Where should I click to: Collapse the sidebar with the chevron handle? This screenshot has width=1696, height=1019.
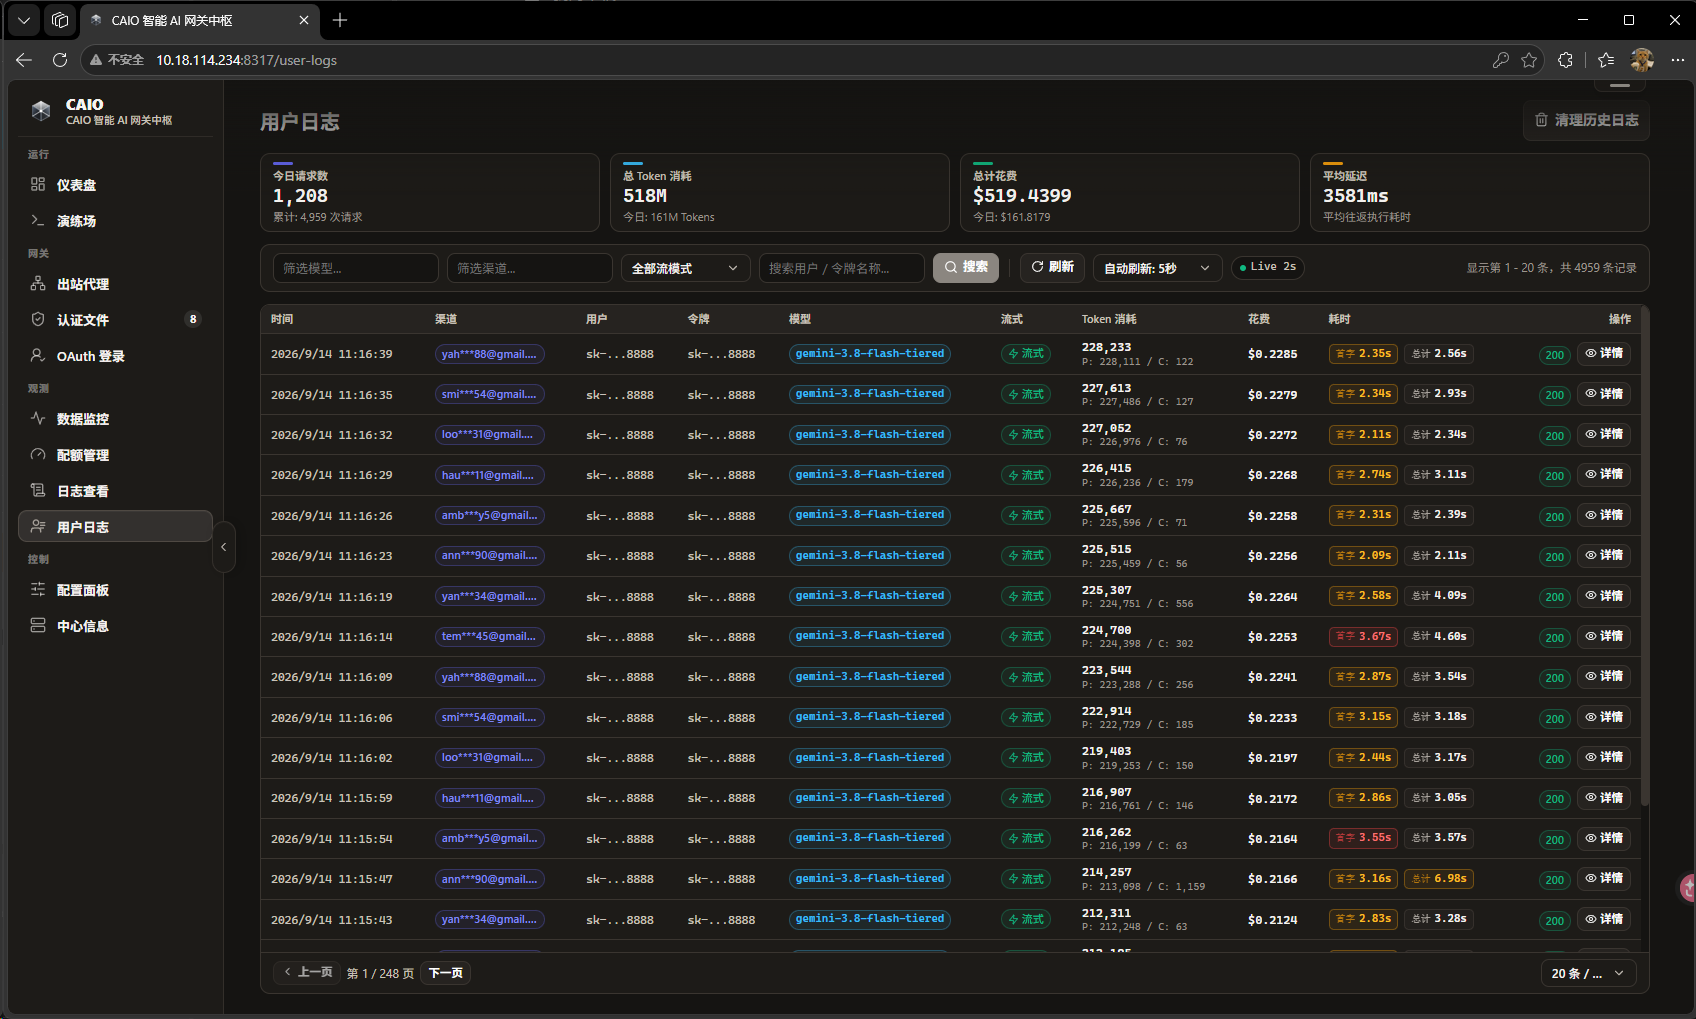coord(224,547)
